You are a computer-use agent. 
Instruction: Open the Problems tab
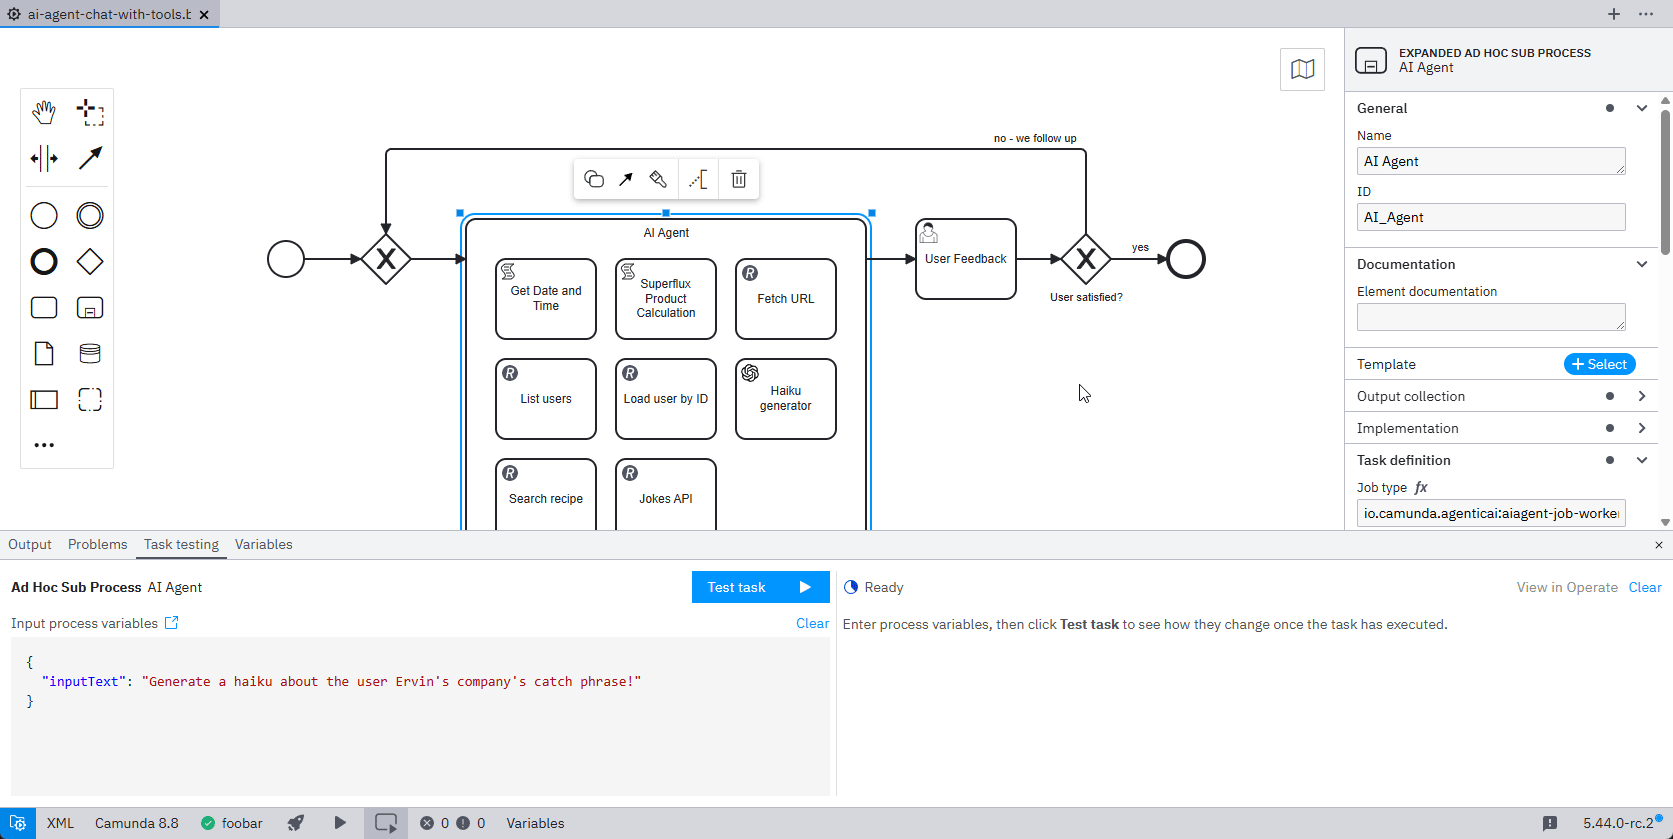coord(98,545)
